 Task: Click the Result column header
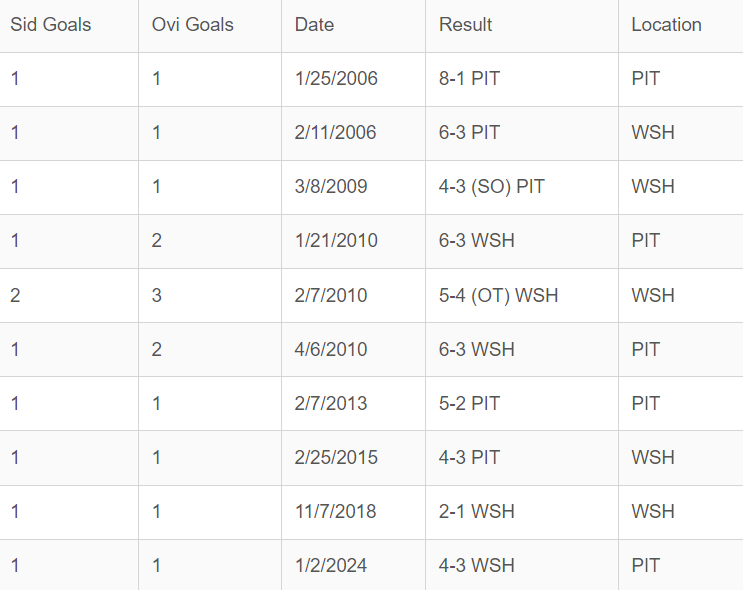tap(465, 25)
